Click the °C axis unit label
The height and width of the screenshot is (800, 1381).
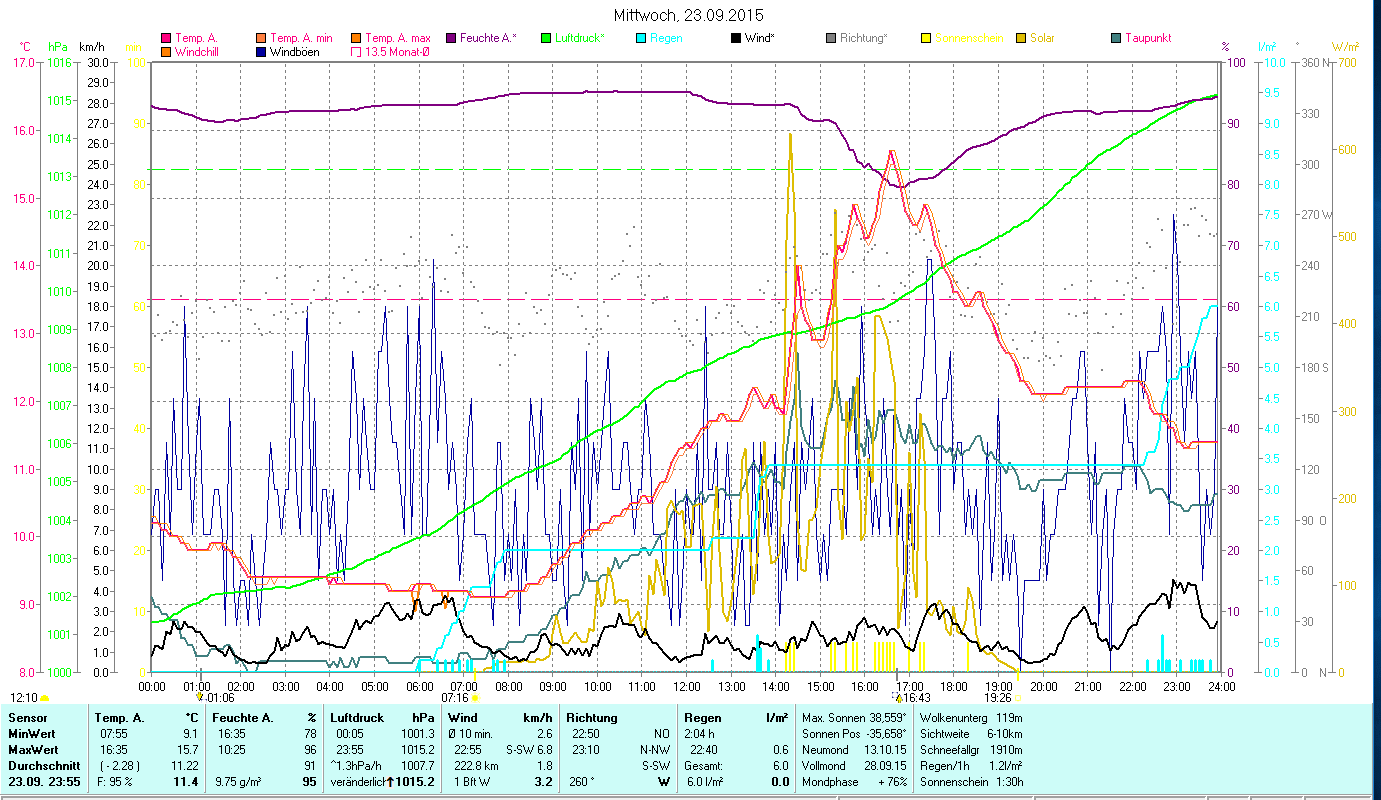tap(25, 47)
